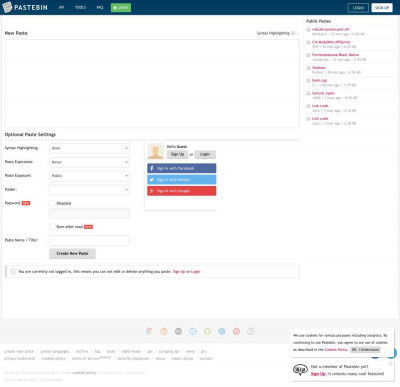
Task: Click the Sign Up link in the not-logged-in notice
Action: click(179, 272)
